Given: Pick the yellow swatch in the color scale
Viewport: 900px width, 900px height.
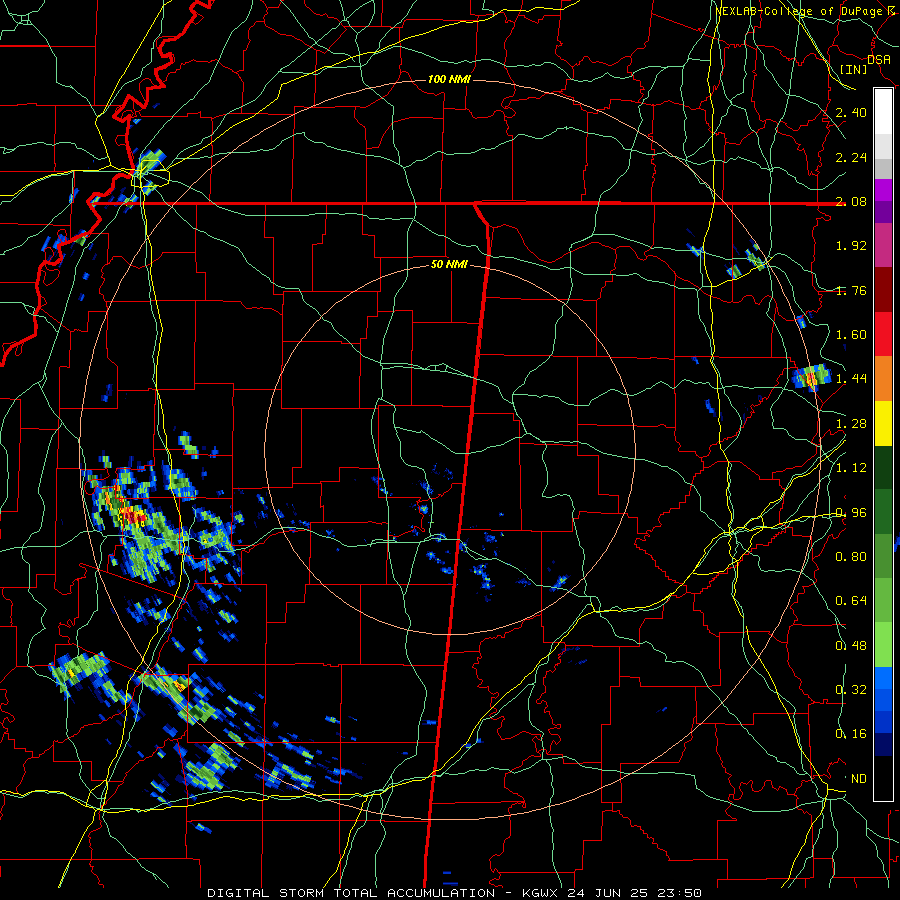Looking at the screenshot, I should [x=883, y=423].
